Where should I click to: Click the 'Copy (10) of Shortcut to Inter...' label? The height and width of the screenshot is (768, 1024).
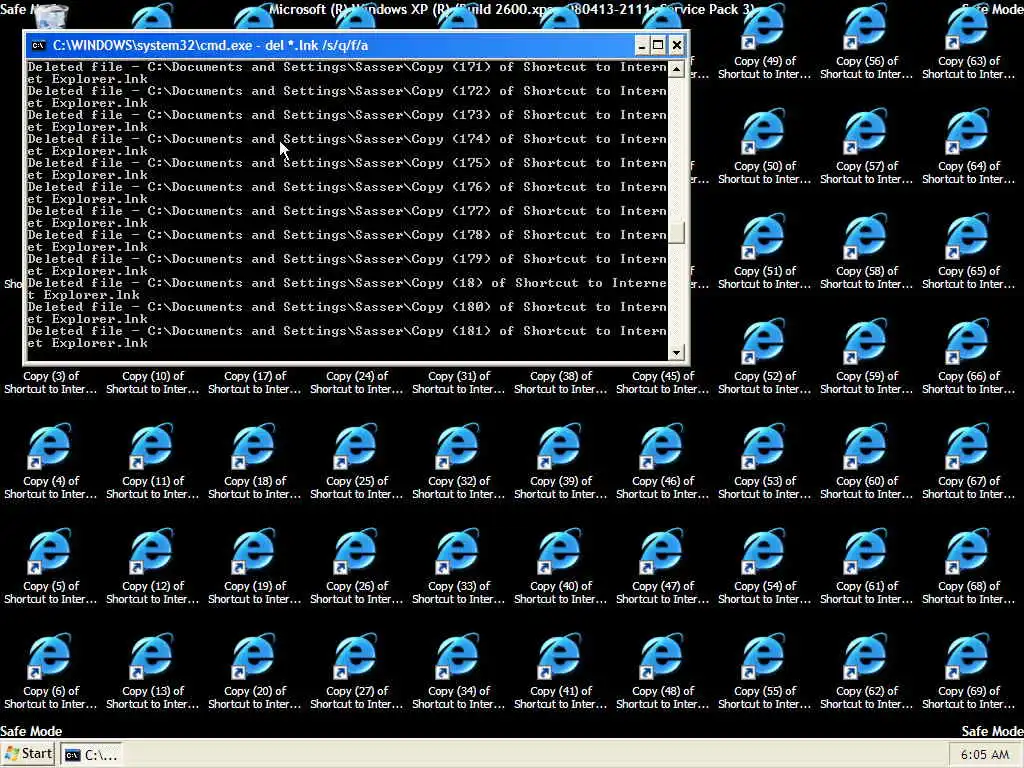(152, 383)
